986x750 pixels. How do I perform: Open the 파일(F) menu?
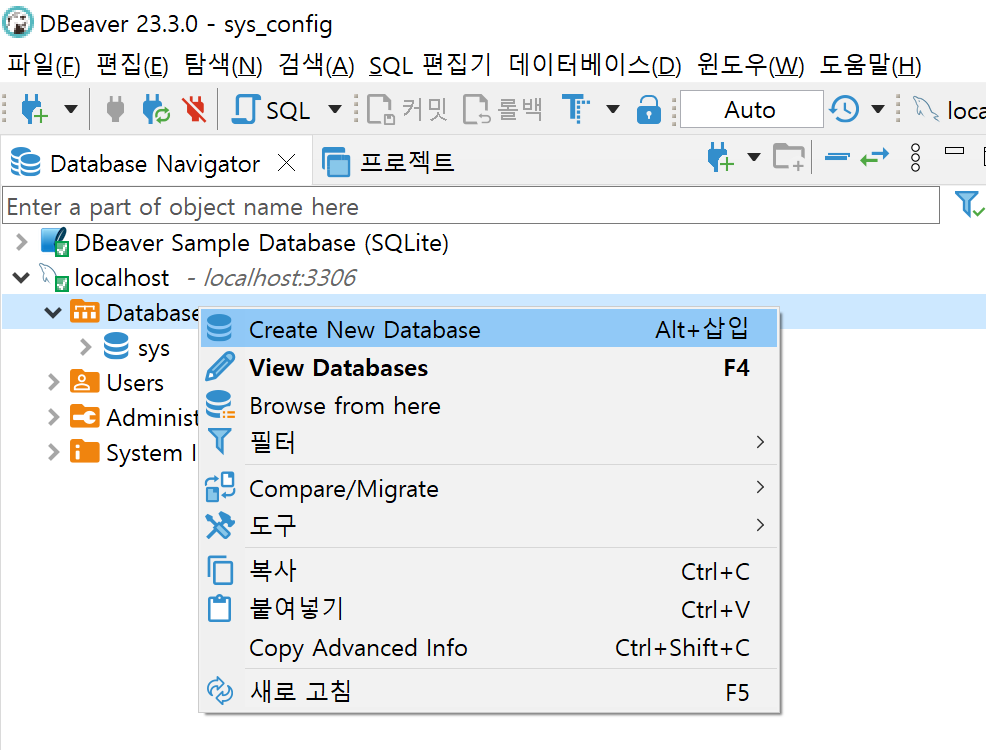[x=44, y=65]
